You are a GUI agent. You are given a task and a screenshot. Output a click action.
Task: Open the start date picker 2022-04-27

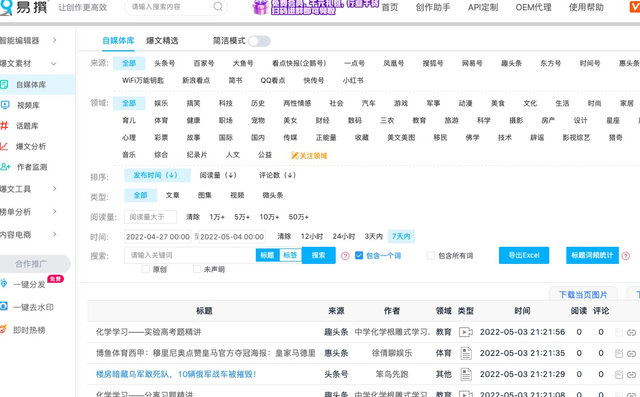point(158,237)
